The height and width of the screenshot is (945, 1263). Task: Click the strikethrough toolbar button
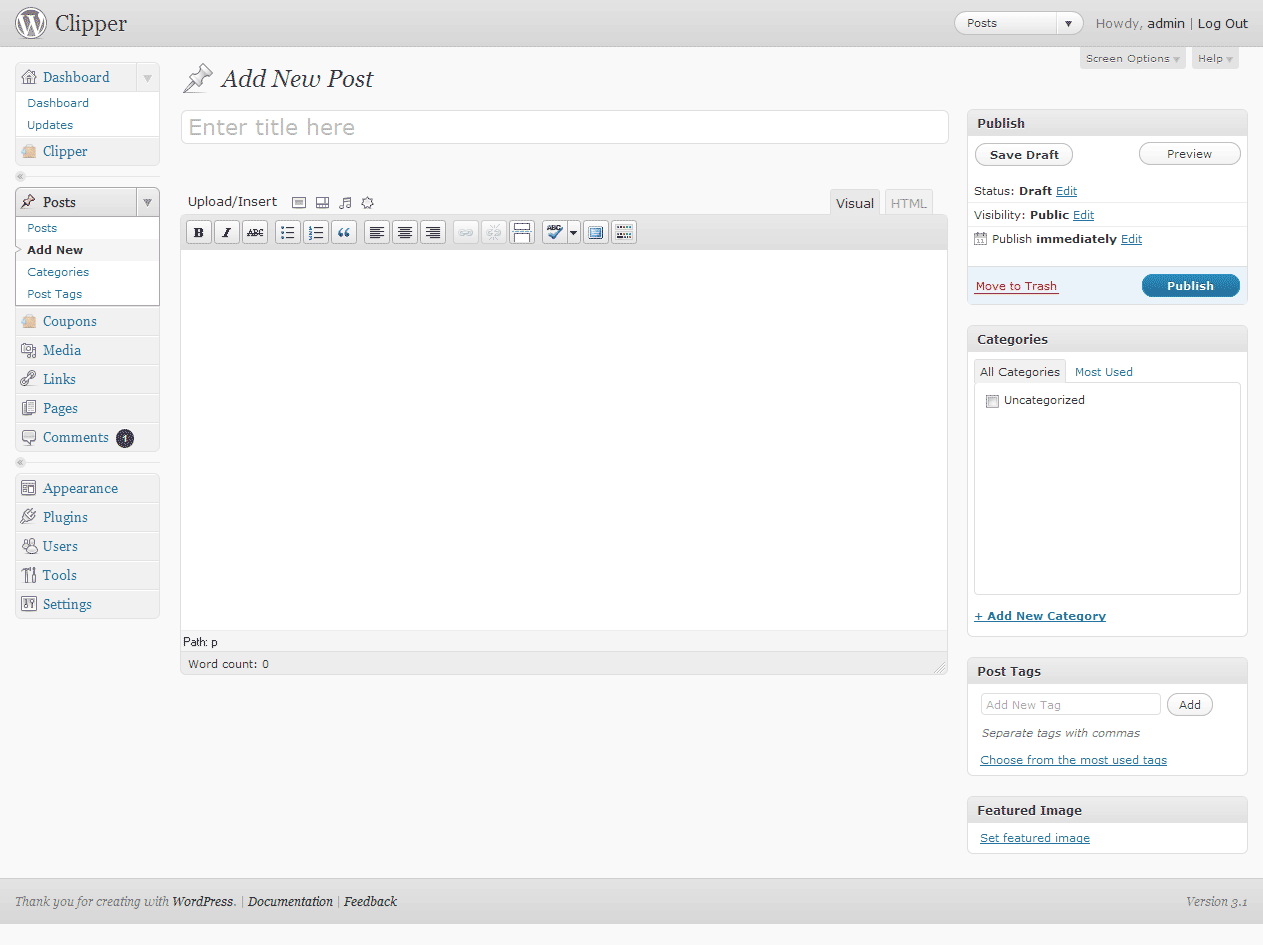pyautogui.click(x=255, y=233)
